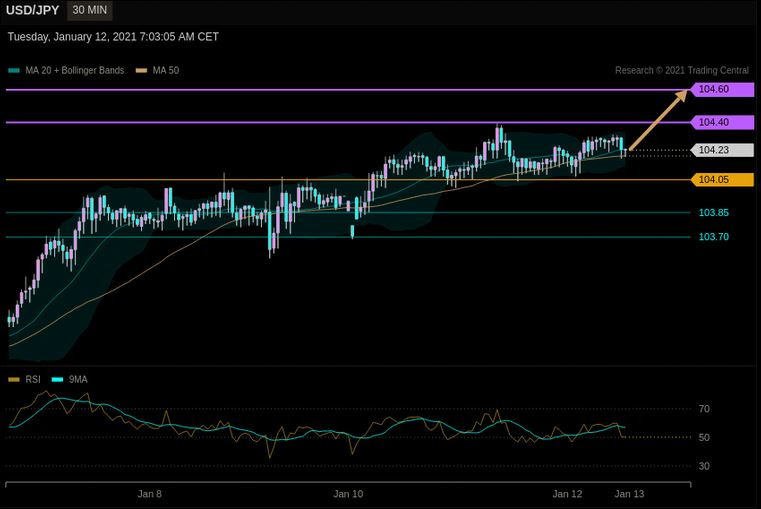Click the 'MA 20 + Bollinger Bands' legend label
Screen dimensions: 761x509
[75, 70]
